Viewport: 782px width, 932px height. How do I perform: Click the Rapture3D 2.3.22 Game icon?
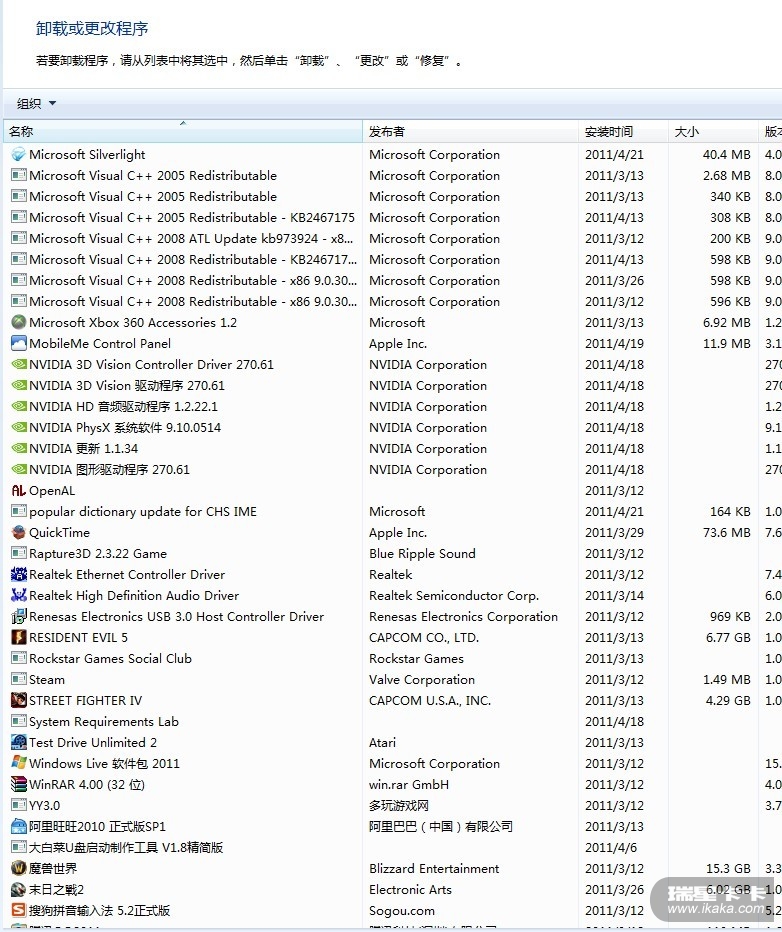tap(19, 553)
